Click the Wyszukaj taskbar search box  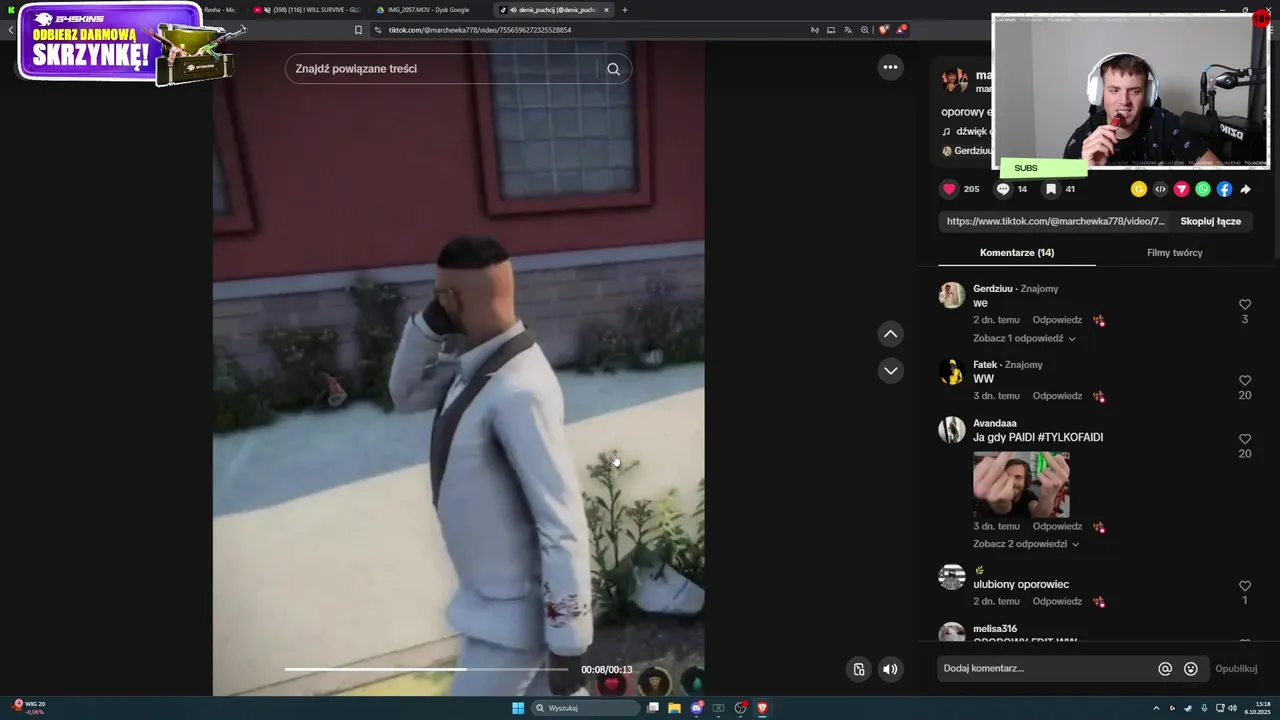pos(585,708)
